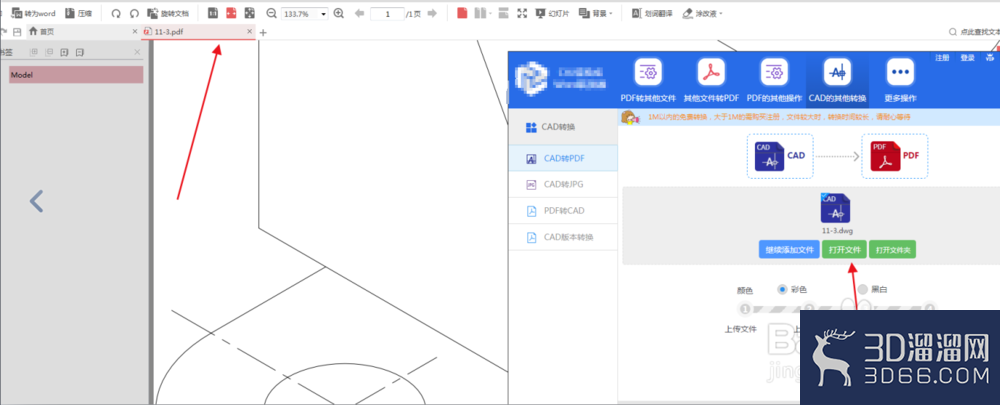Screen dimensions: 1000x405
Task: Select the red fit-width icon
Action: [x=231, y=13]
